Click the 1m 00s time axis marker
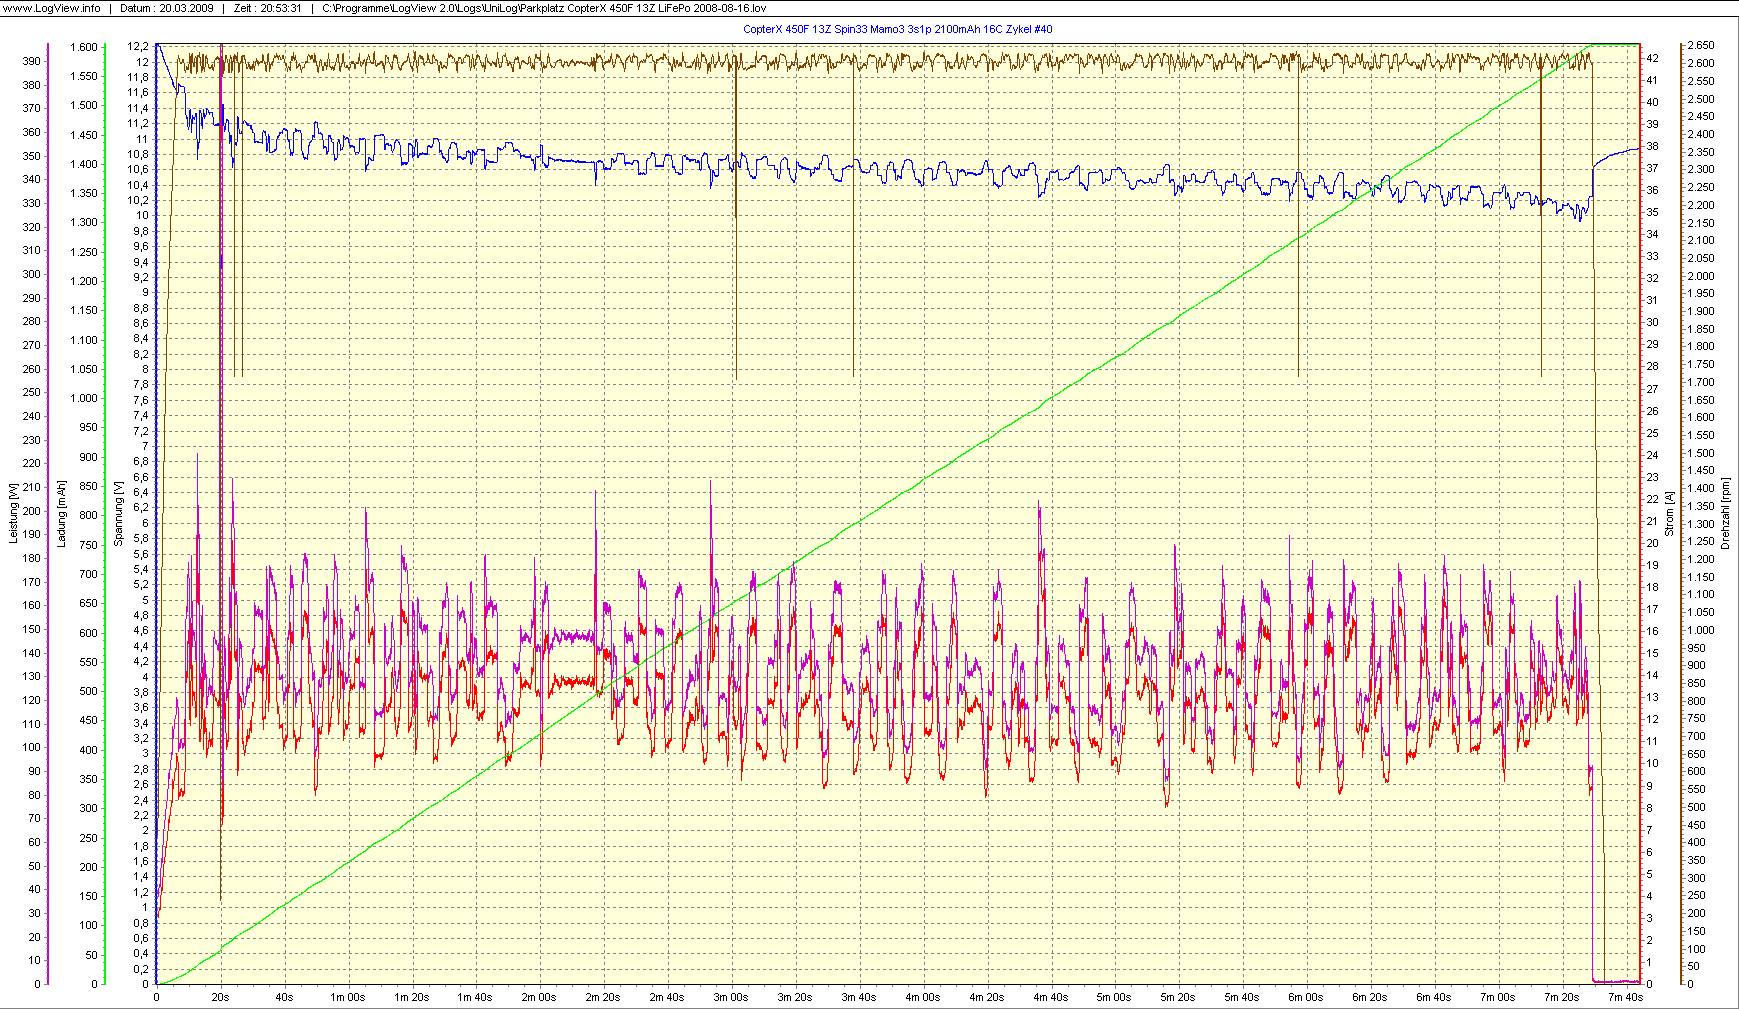The width and height of the screenshot is (1739, 1009). click(348, 997)
